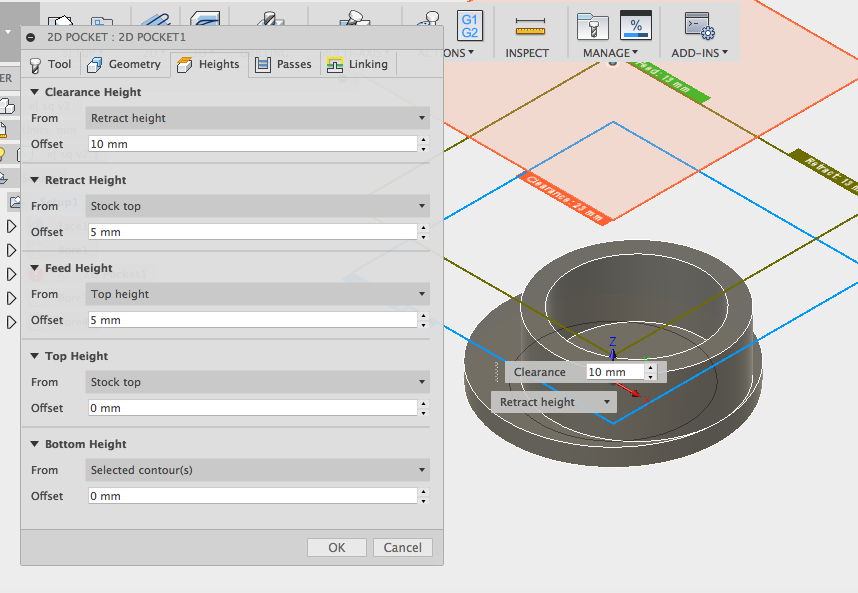Open Feed Height From dropdown showing Top height
This screenshot has width=858, height=593.
point(257,294)
